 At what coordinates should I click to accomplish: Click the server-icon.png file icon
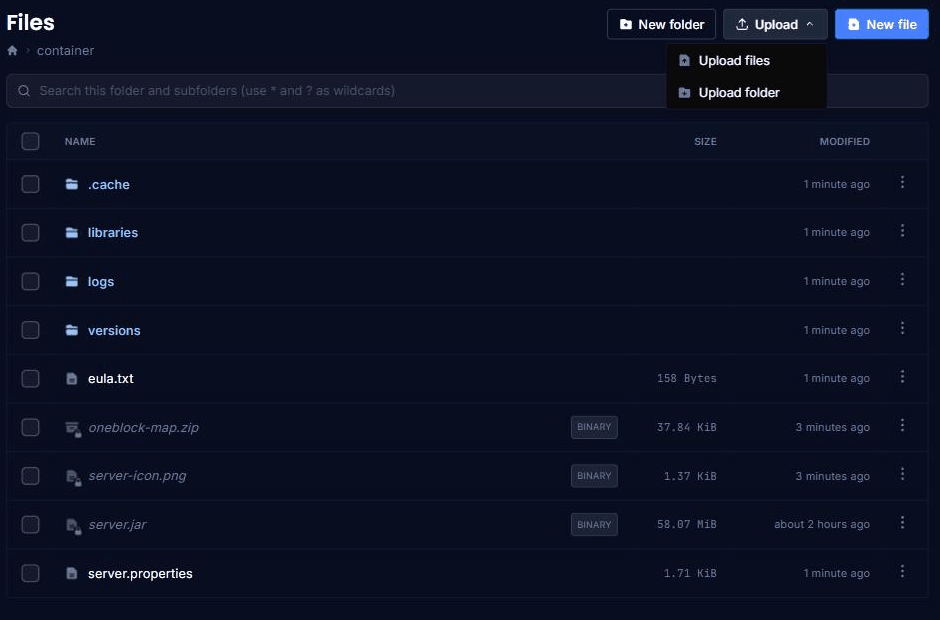tap(73, 478)
